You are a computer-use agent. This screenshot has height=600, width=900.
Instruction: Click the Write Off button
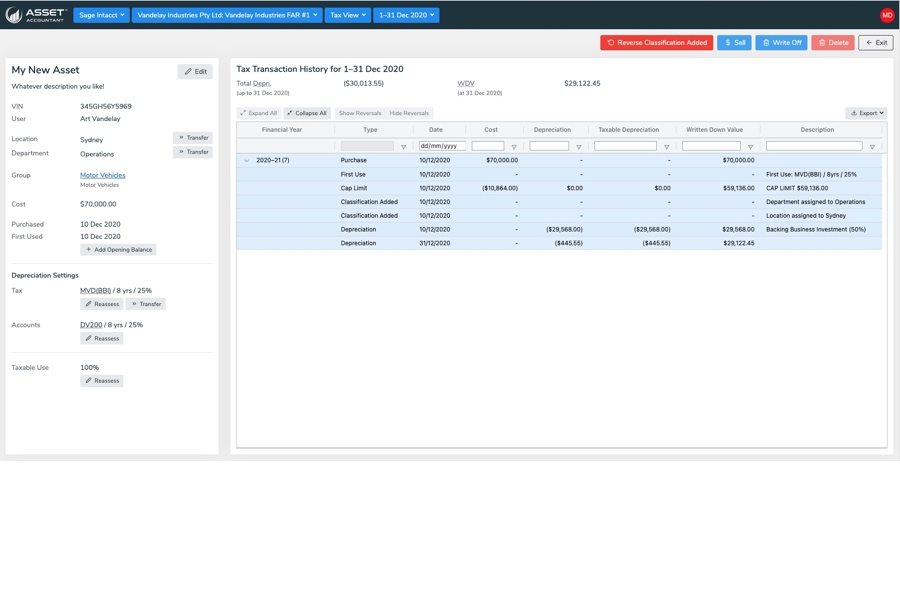781,43
